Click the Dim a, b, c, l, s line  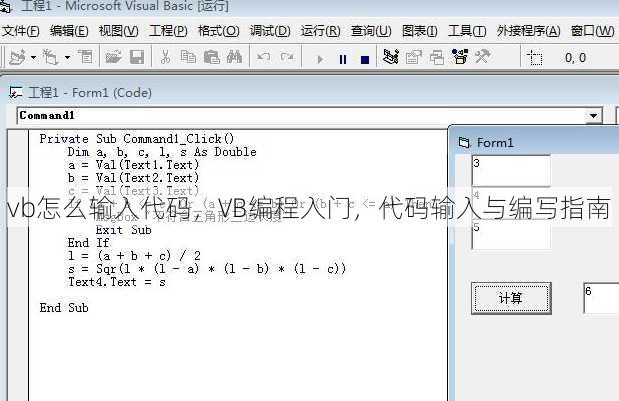pos(162,152)
